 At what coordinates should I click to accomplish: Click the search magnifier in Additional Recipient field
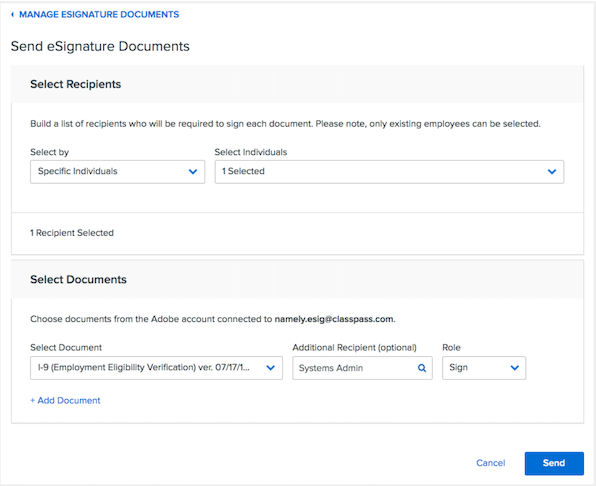422,368
